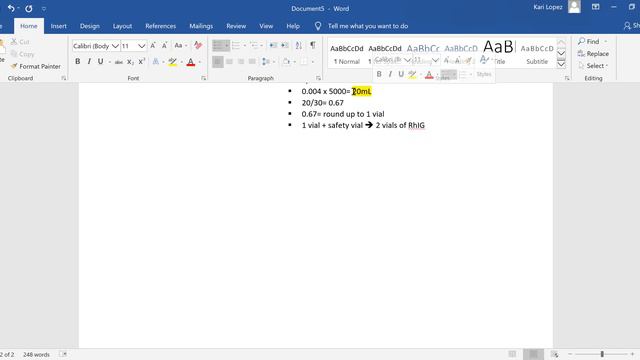Viewport: 640px width, 360px height.
Task: Open the Mailings ribbon tab
Action: point(201,26)
